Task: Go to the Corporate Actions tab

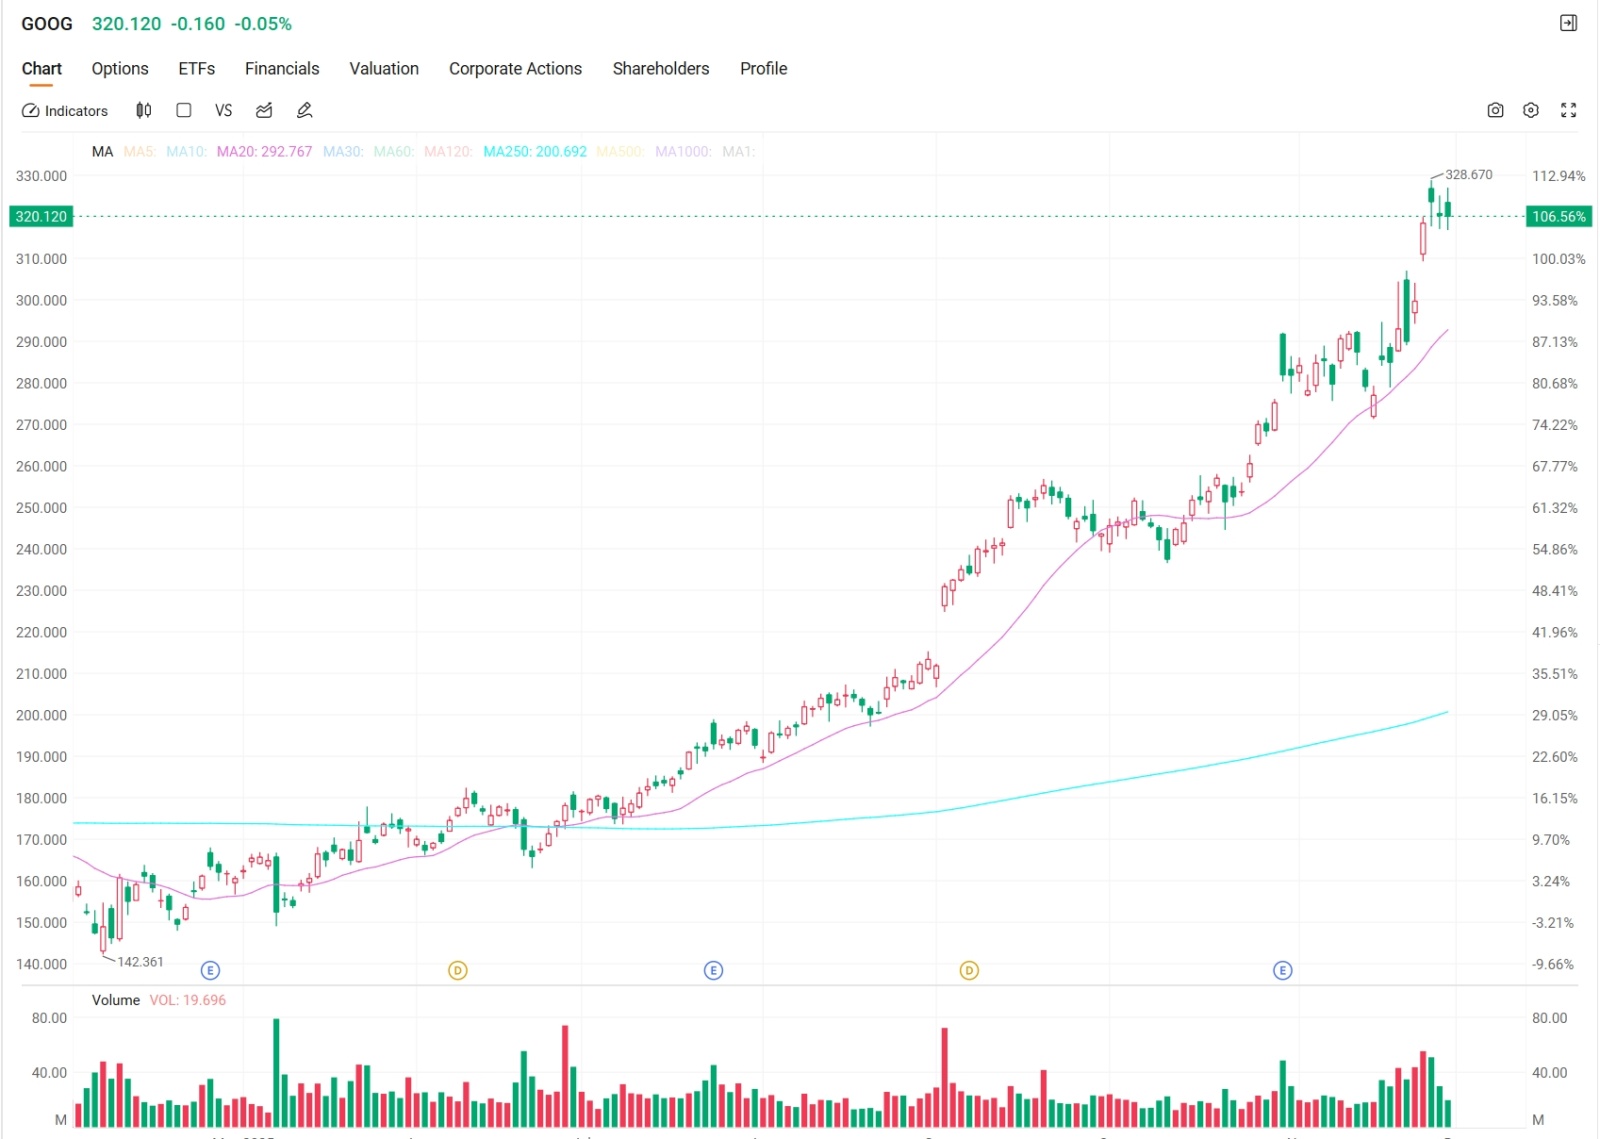Action: point(515,69)
